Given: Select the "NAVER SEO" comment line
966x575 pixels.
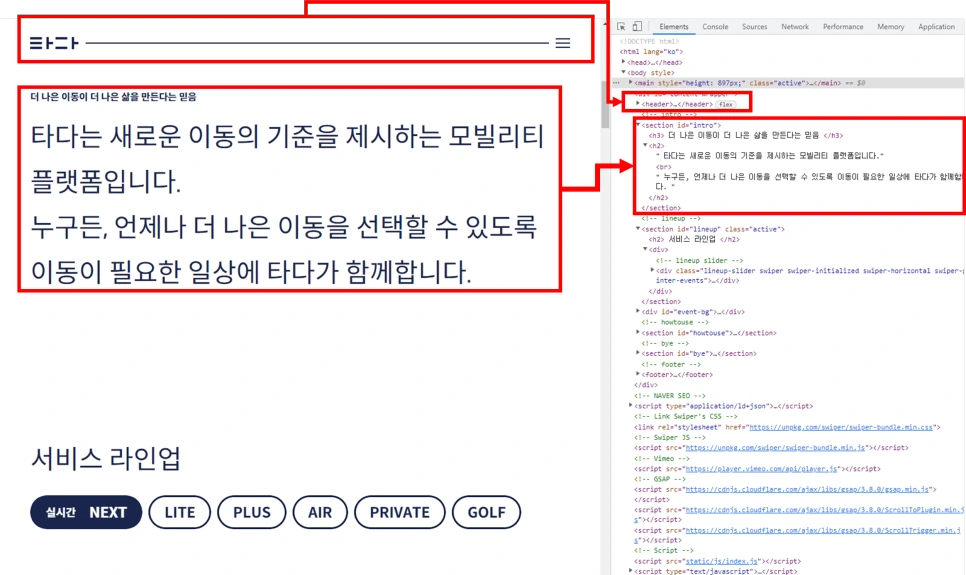Looking at the screenshot, I should (x=670, y=396).
